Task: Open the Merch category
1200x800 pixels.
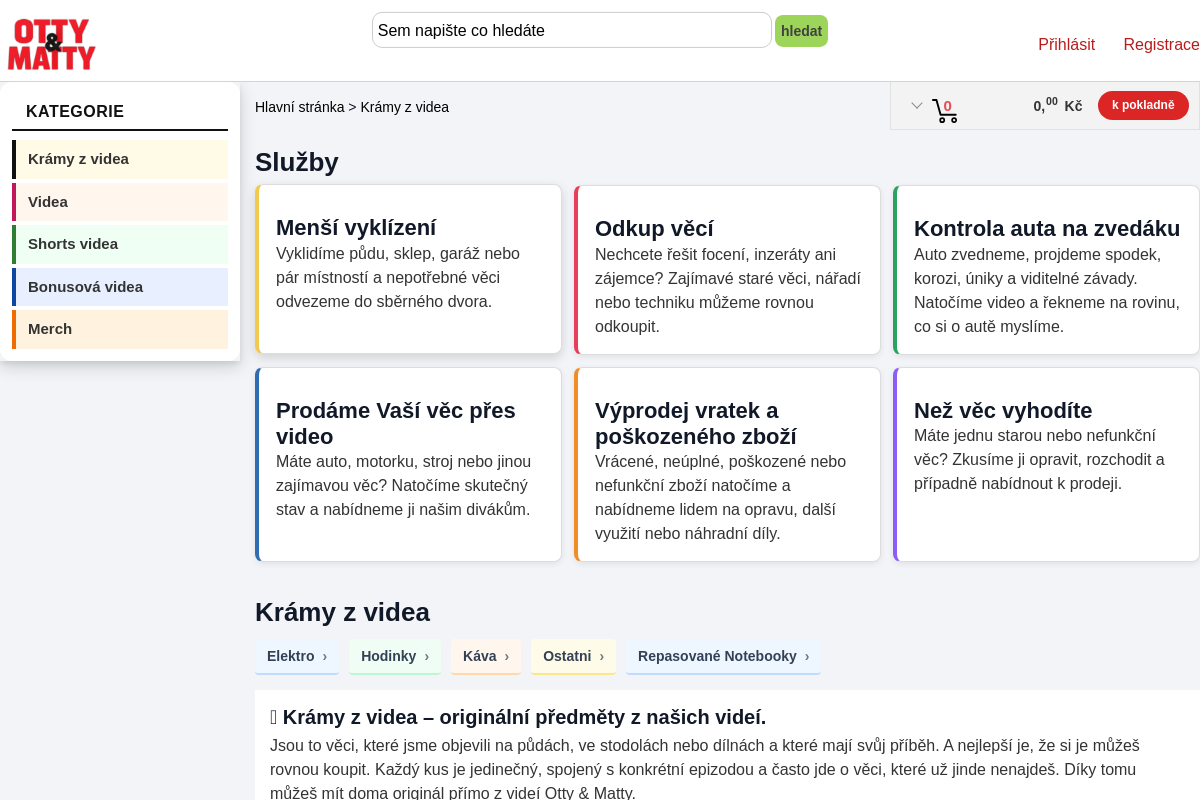Action: [120, 329]
